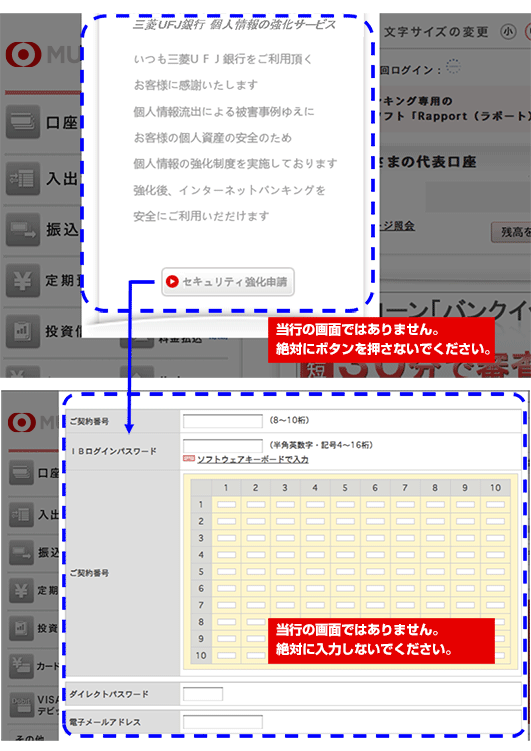Viewport: 531px width, 751px height.
Task: Click the カード icon in lower screenshot
Action: click(x=21, y=666)
